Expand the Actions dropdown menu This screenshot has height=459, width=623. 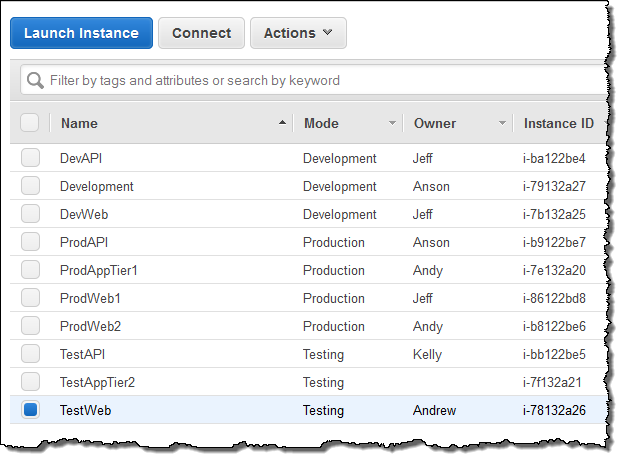298,33
